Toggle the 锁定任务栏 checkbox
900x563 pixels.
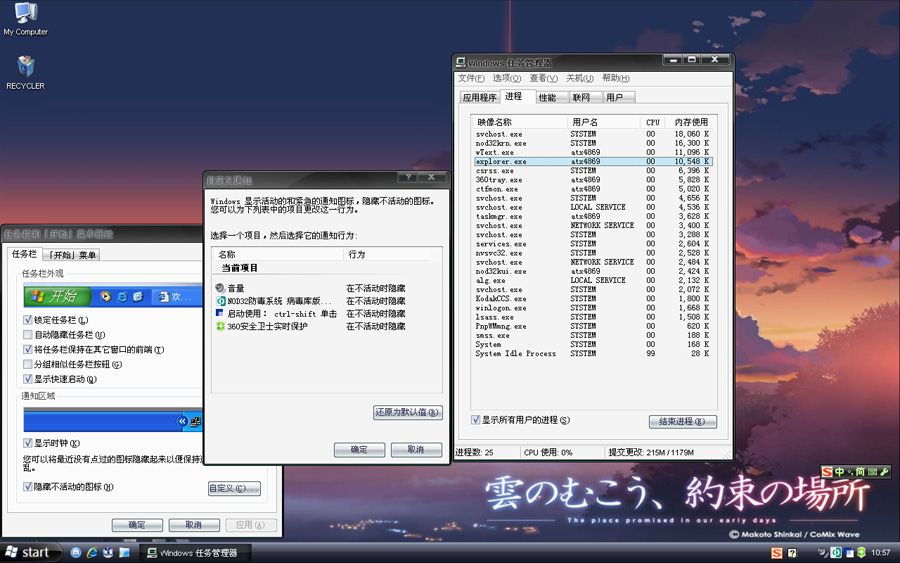pos(28,320)
